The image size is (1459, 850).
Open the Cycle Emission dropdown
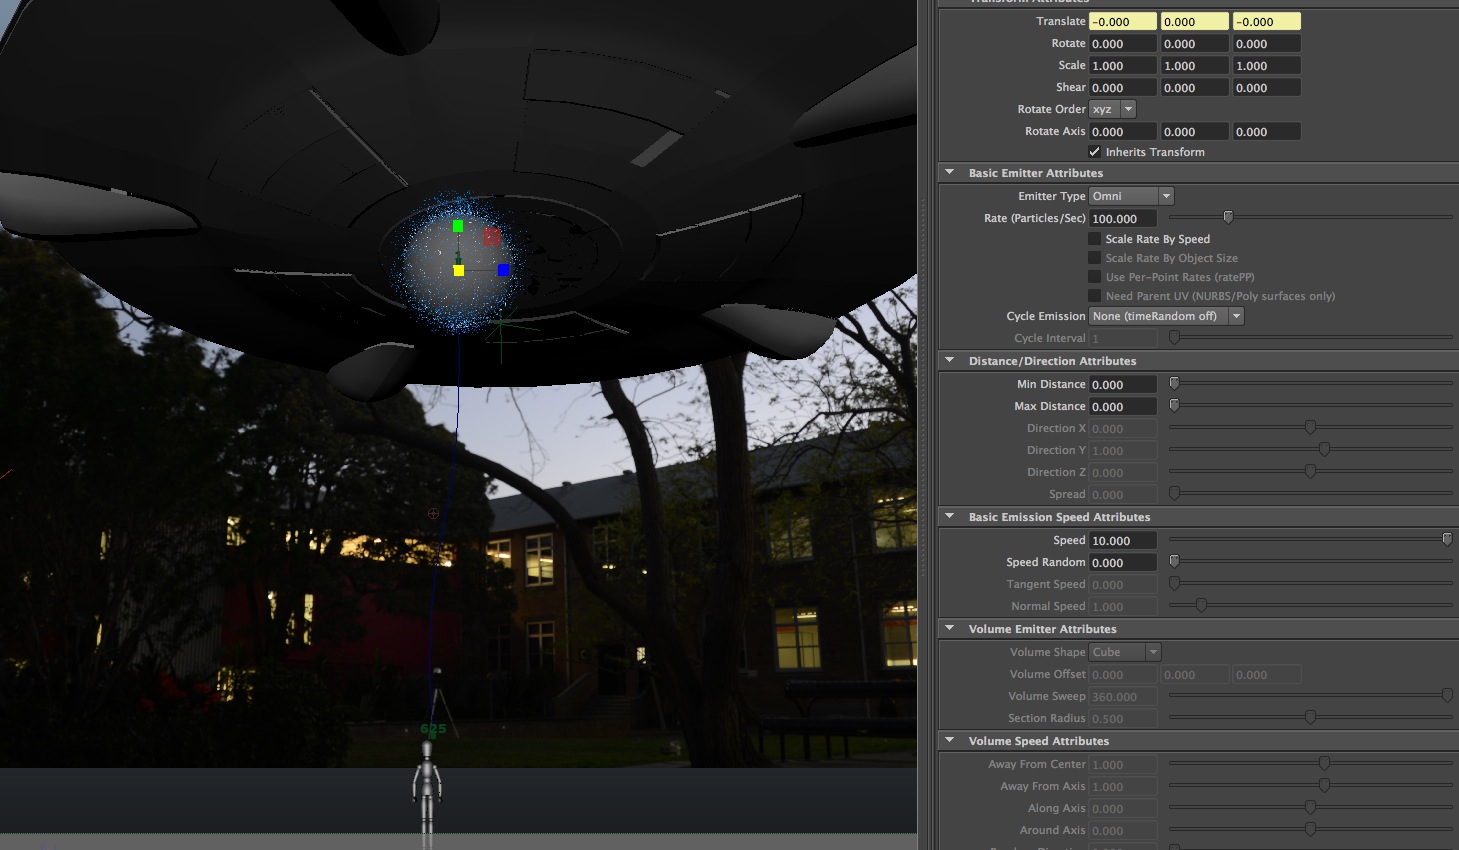click(x=1165, y=316)
